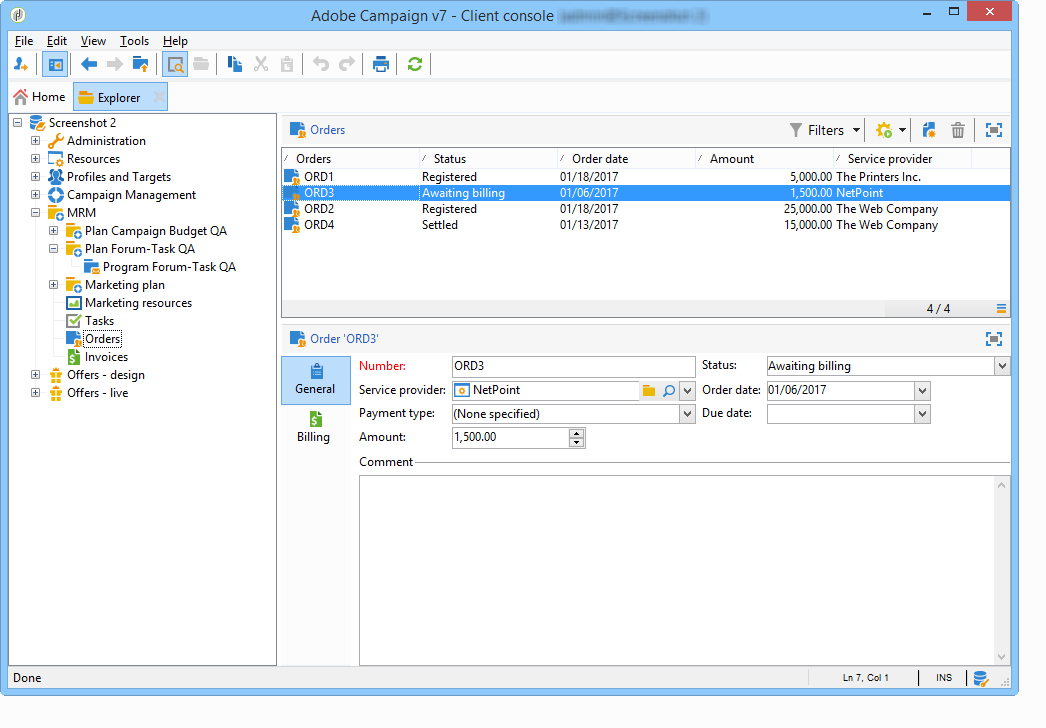Select the General tab

coord(316,380)
